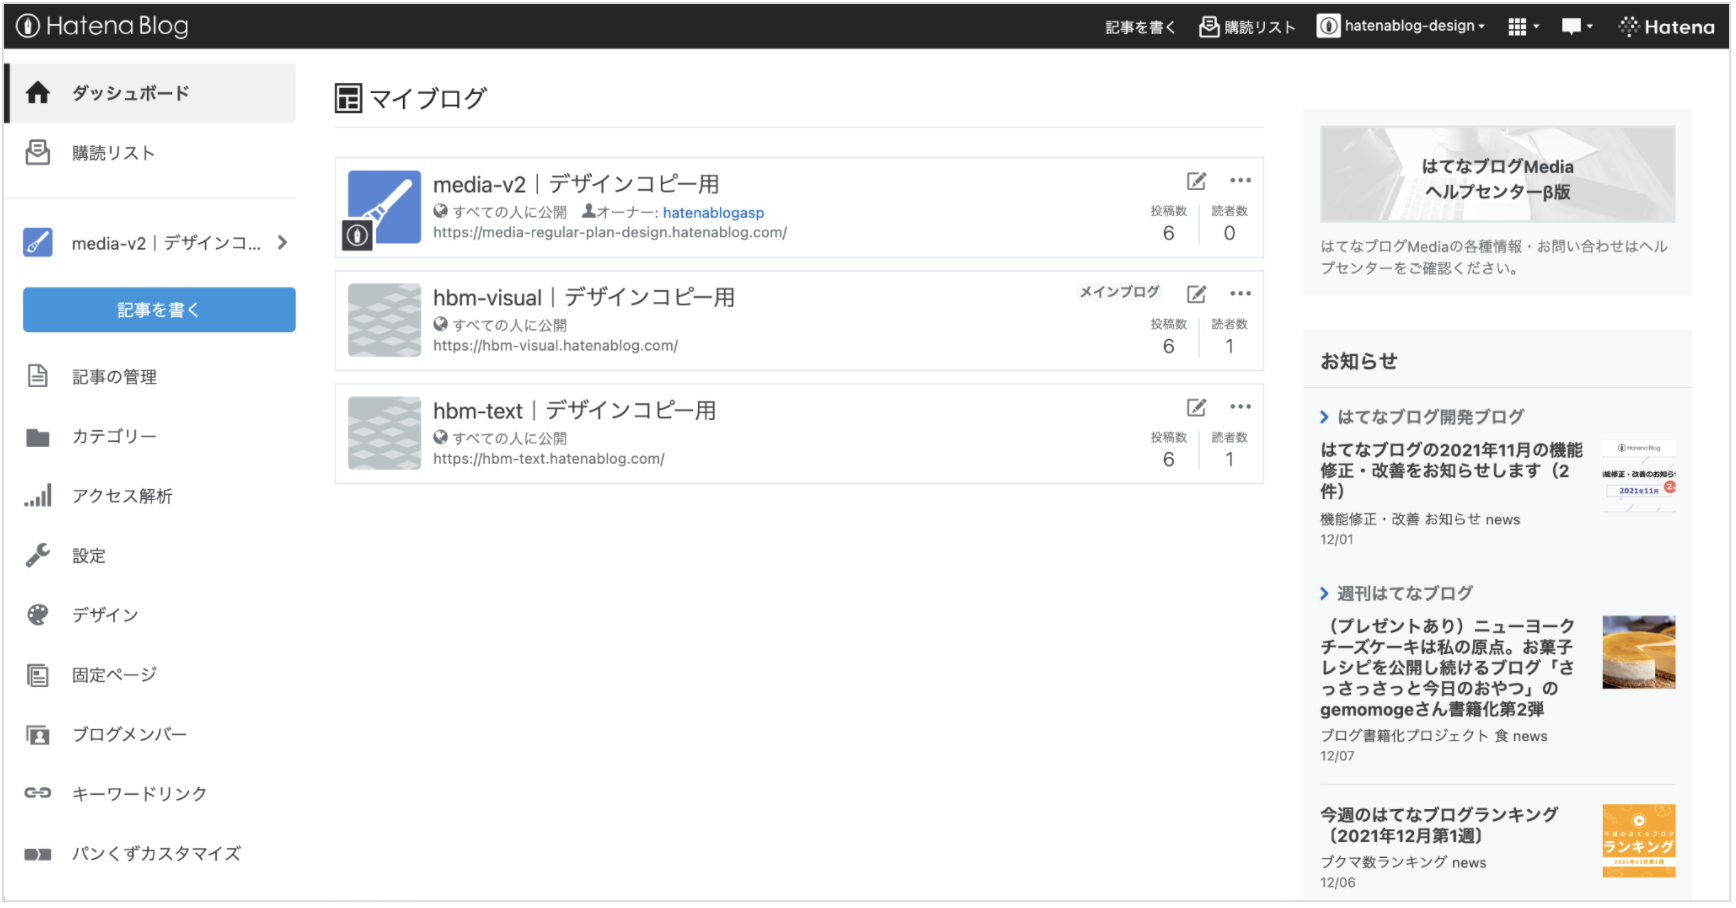Expand the media-v2 blog switcher chevron
Image resolution: width=1736 pixels, height=908 pixels.
coord(283,243)
